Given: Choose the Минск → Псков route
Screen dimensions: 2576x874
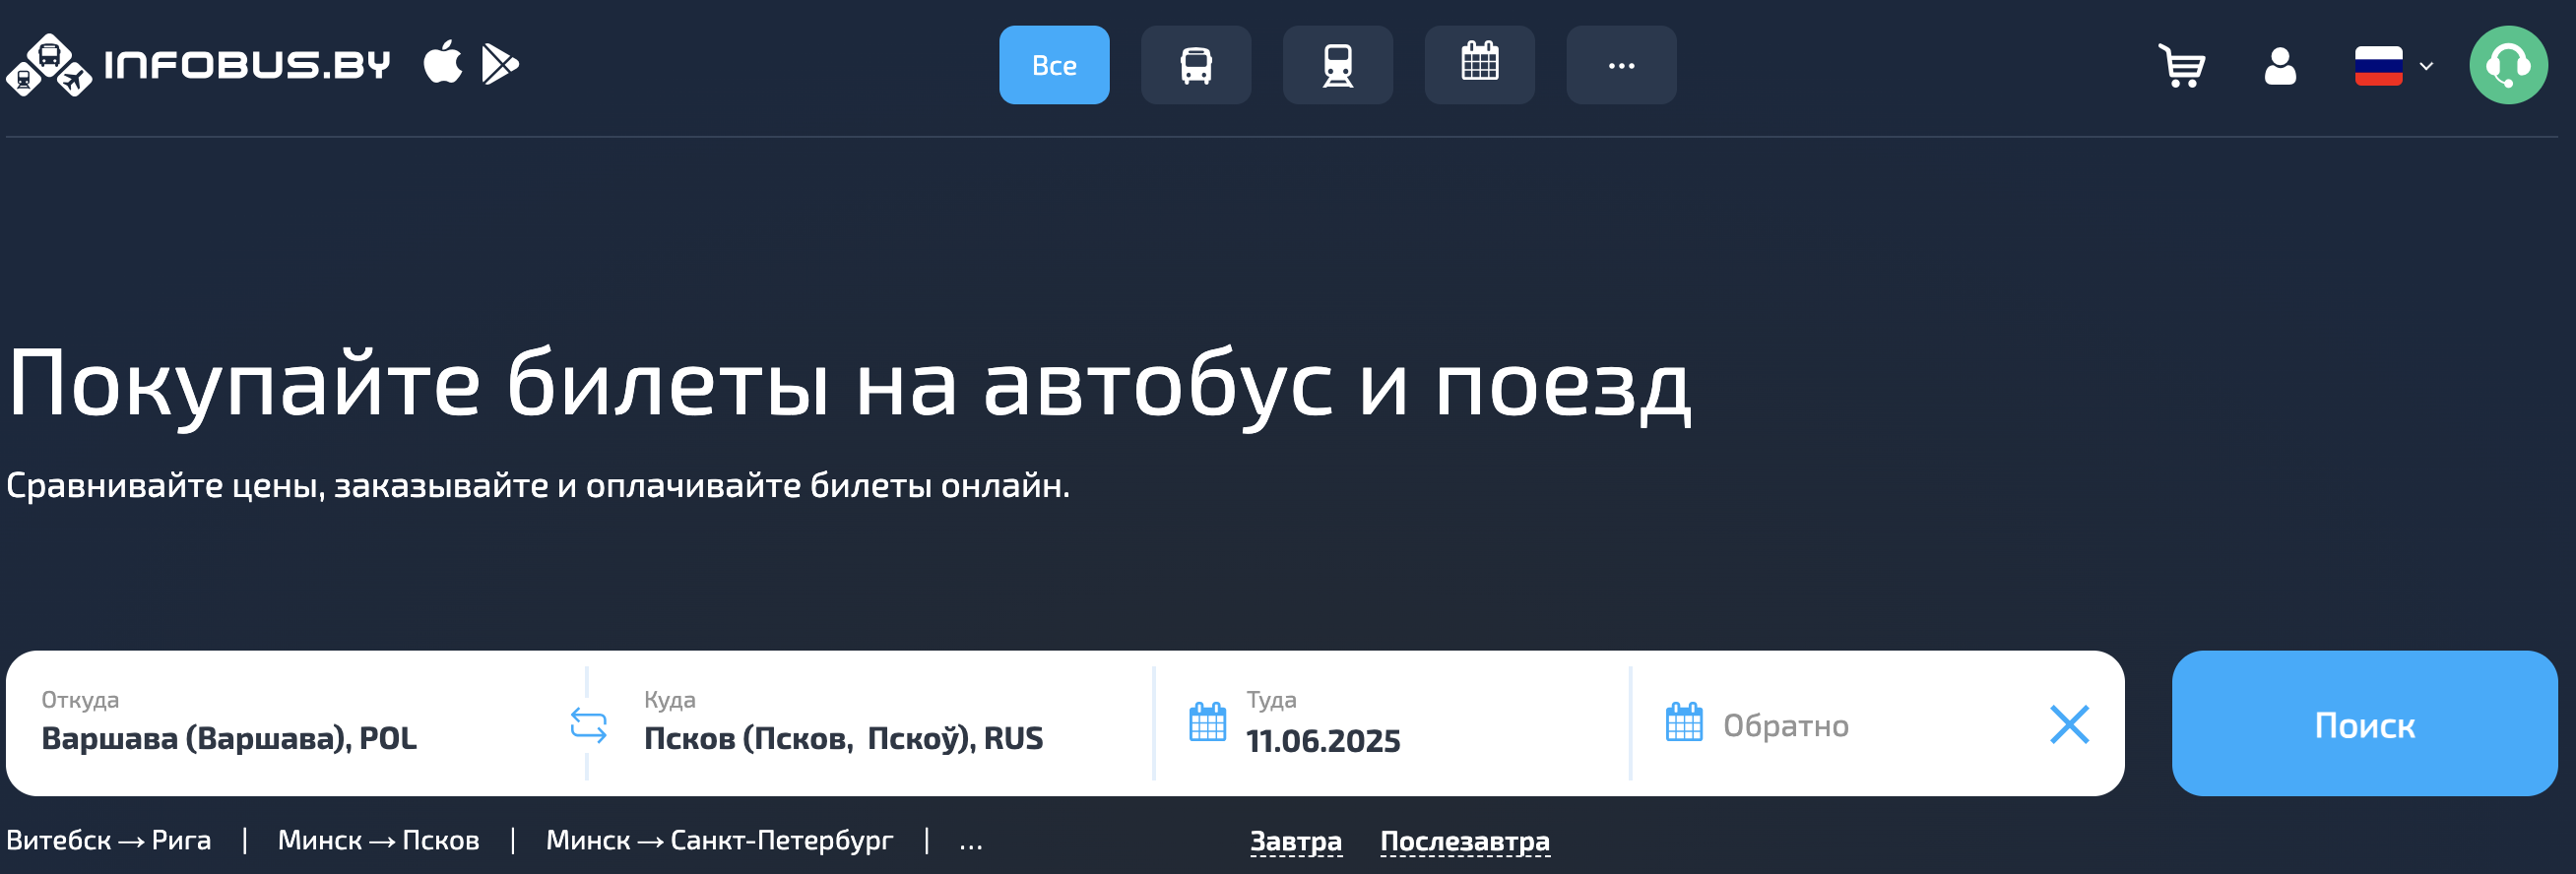Looking at the screenshot, I should [x=379, y=840].
